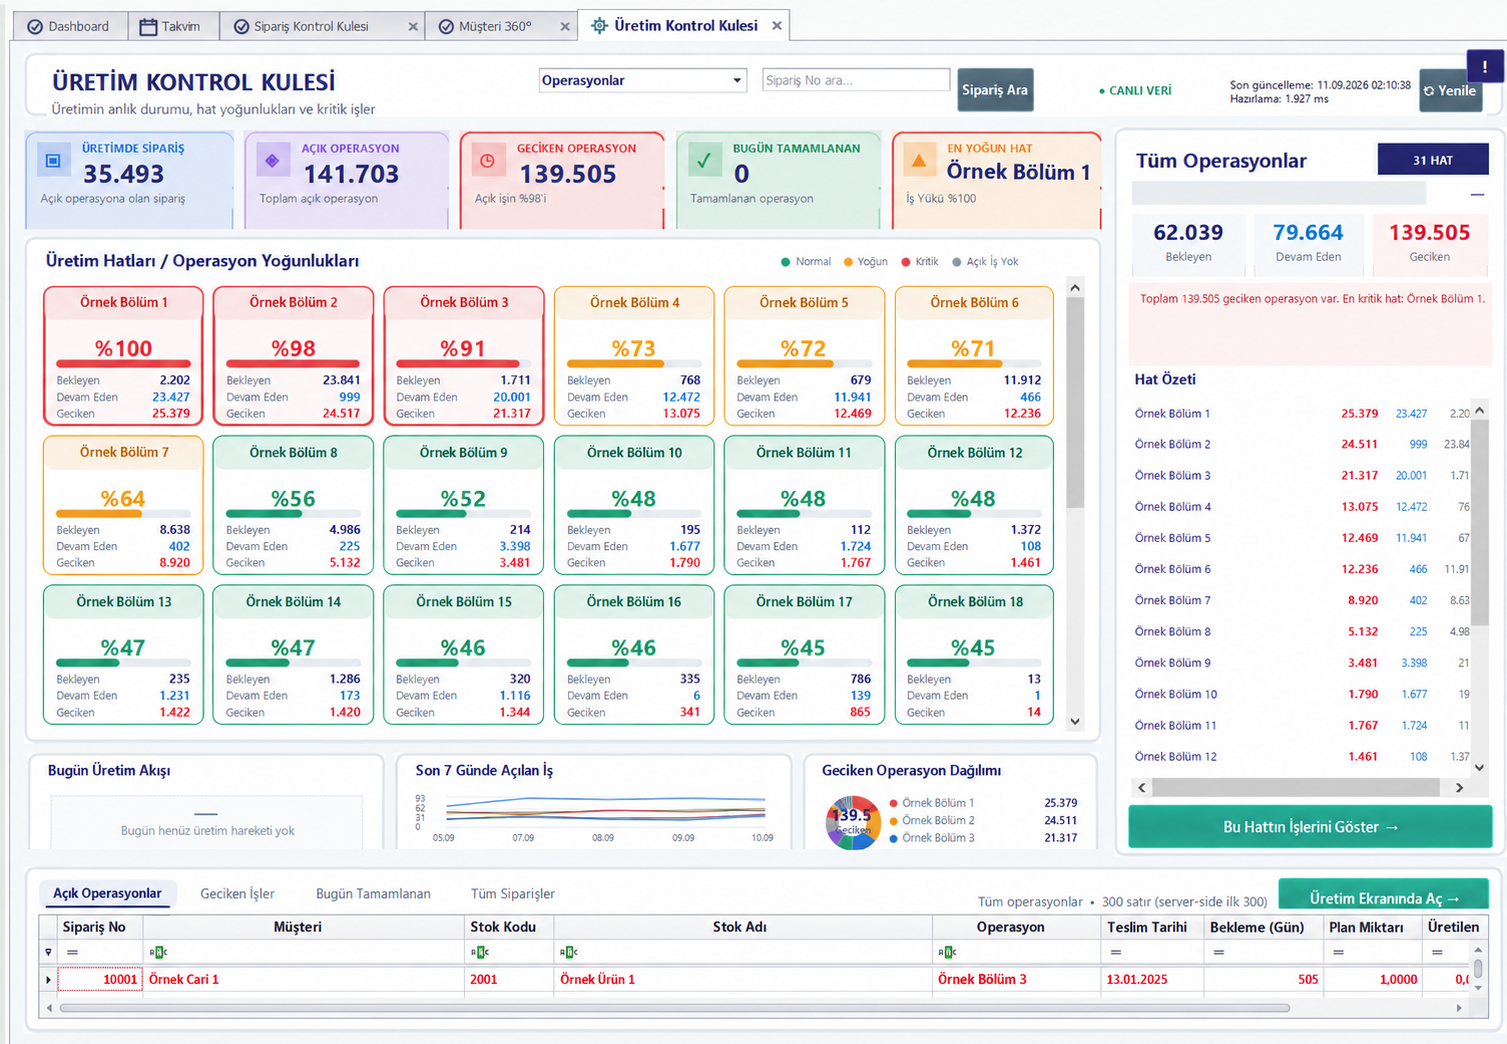Click the exclamation mark alert icon
The width and height of the screenshot is (1507, 1044).
pyautogui.click(x=1484, y=66)
